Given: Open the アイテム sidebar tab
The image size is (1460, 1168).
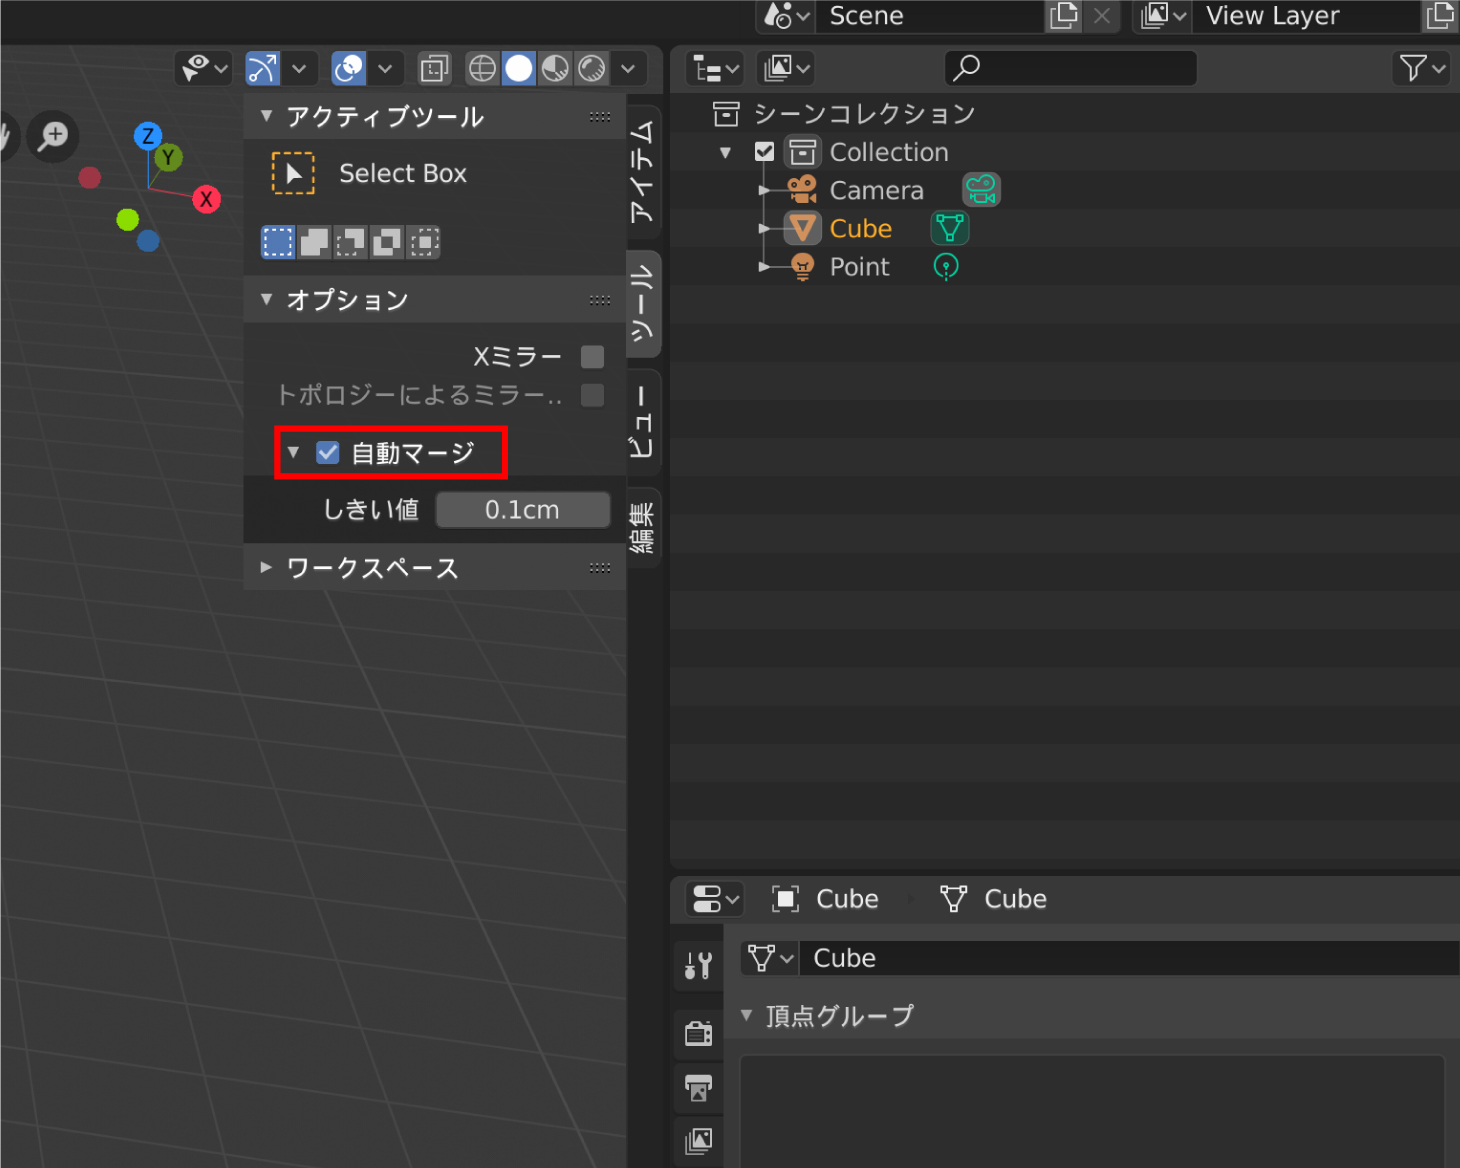Looking at the screenshot, I should (643, 172).
